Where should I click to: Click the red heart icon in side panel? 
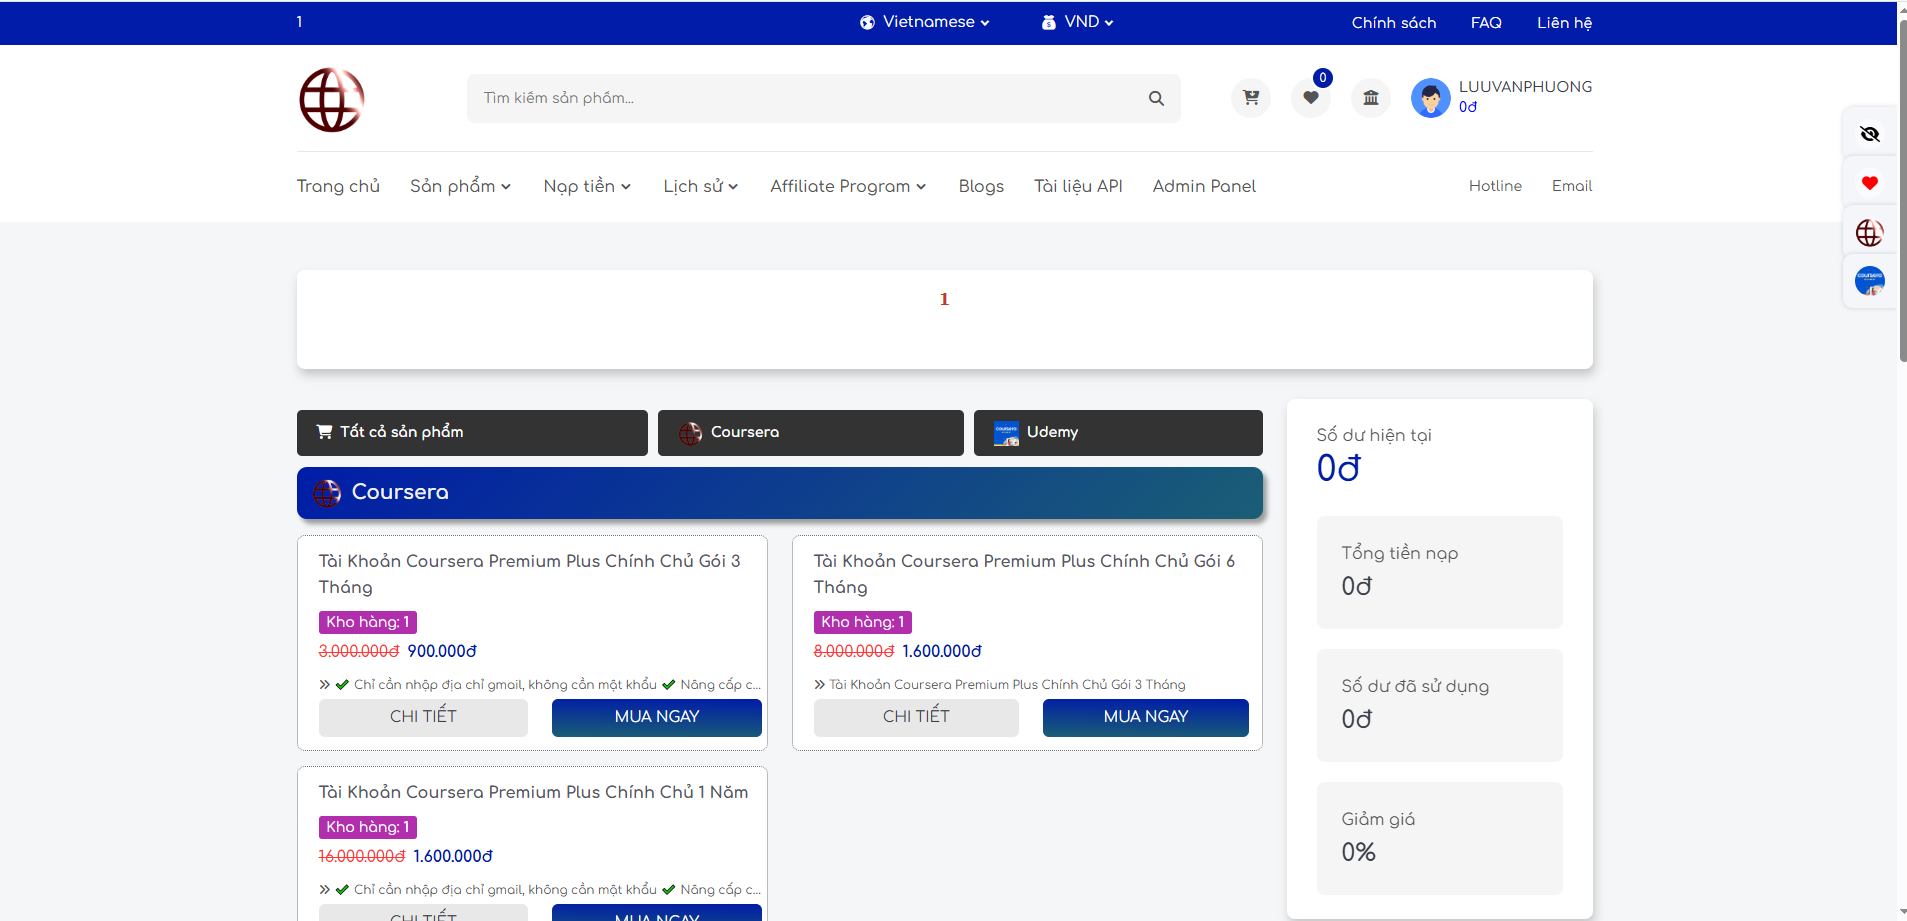click(x=1869, y=183)
